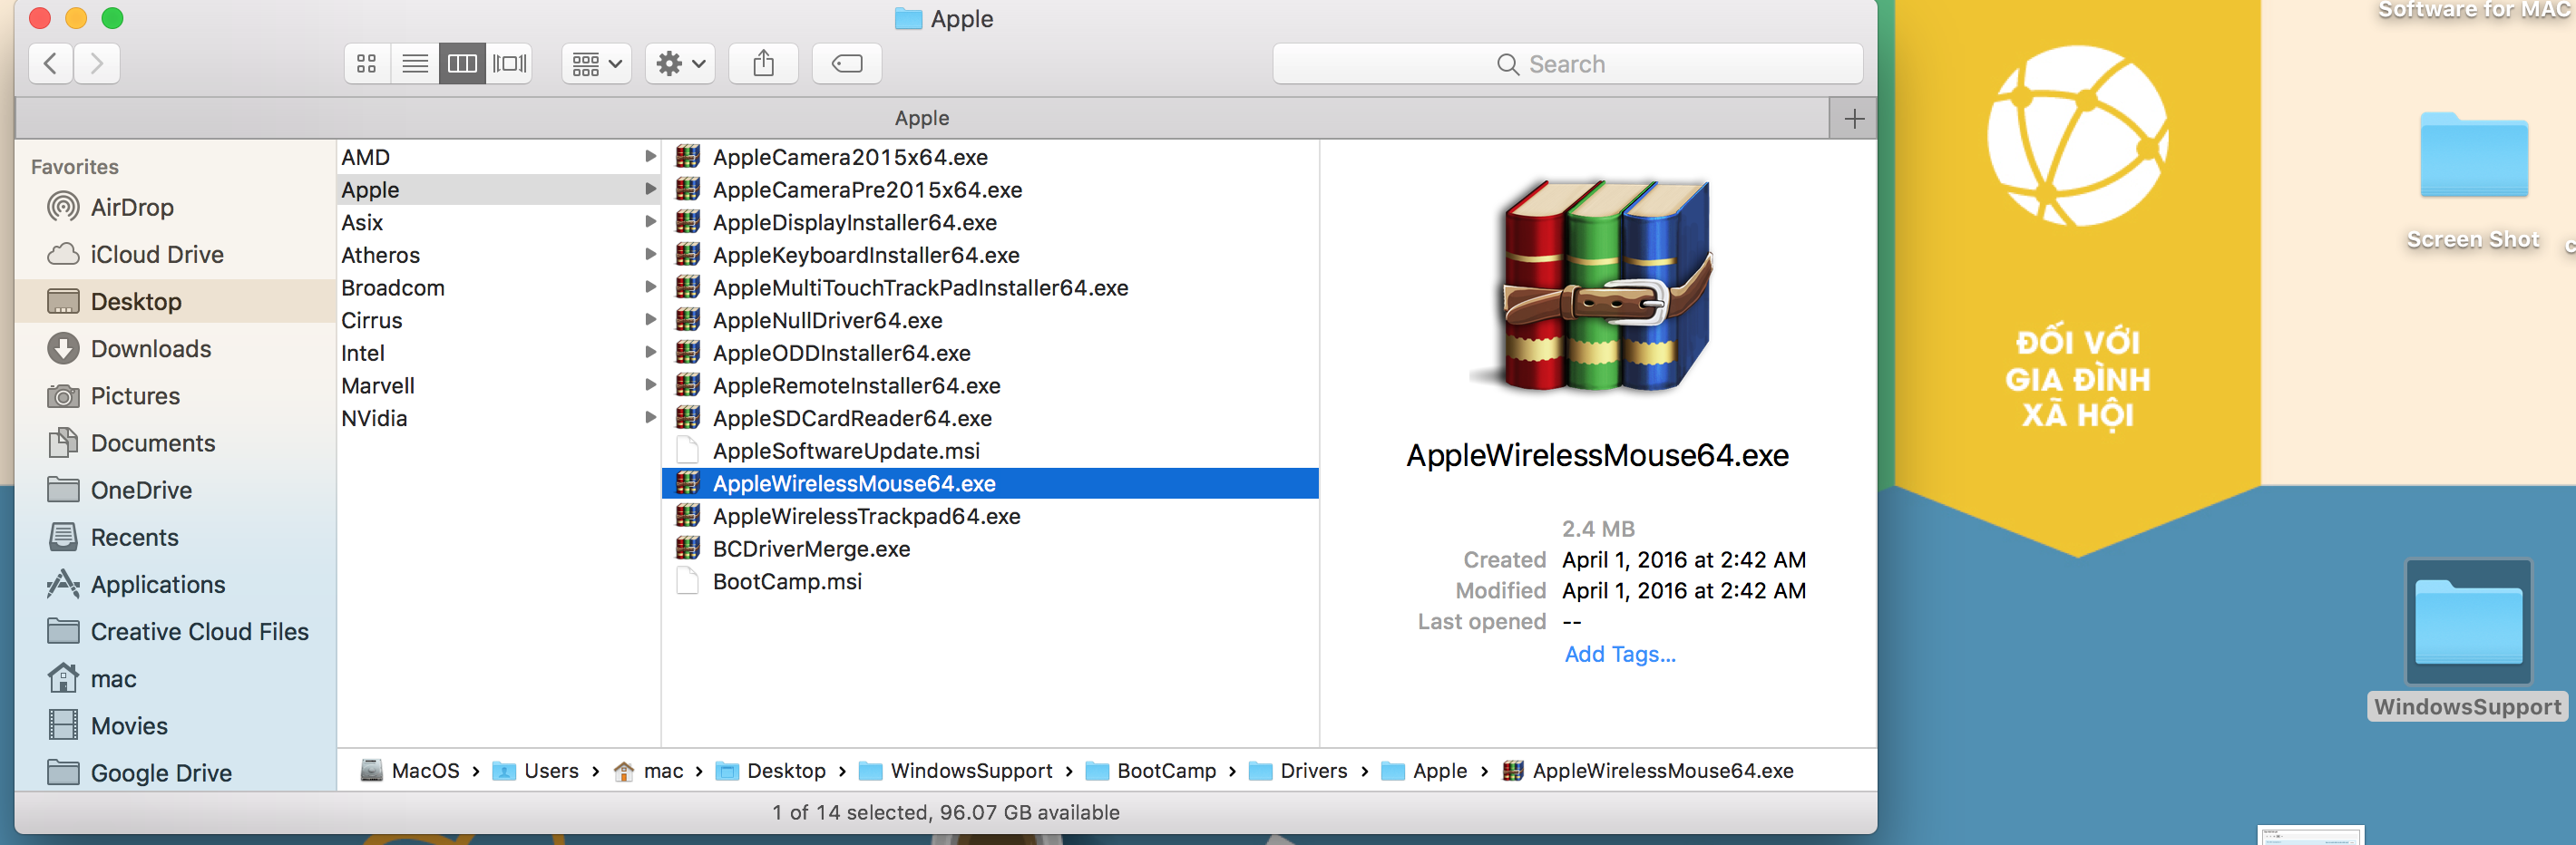
Task: Select AppleODDInstaller64.exe file icon
Action: point(688,352)
